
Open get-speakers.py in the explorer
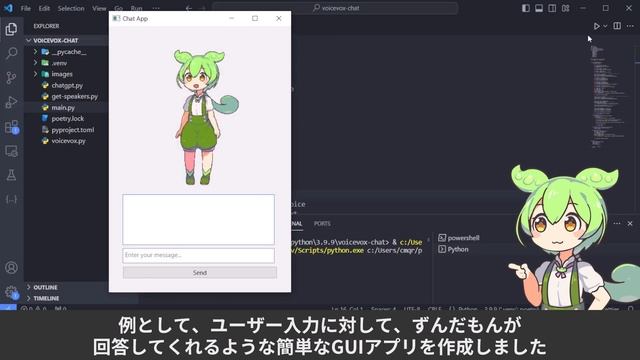coord(74,96)
